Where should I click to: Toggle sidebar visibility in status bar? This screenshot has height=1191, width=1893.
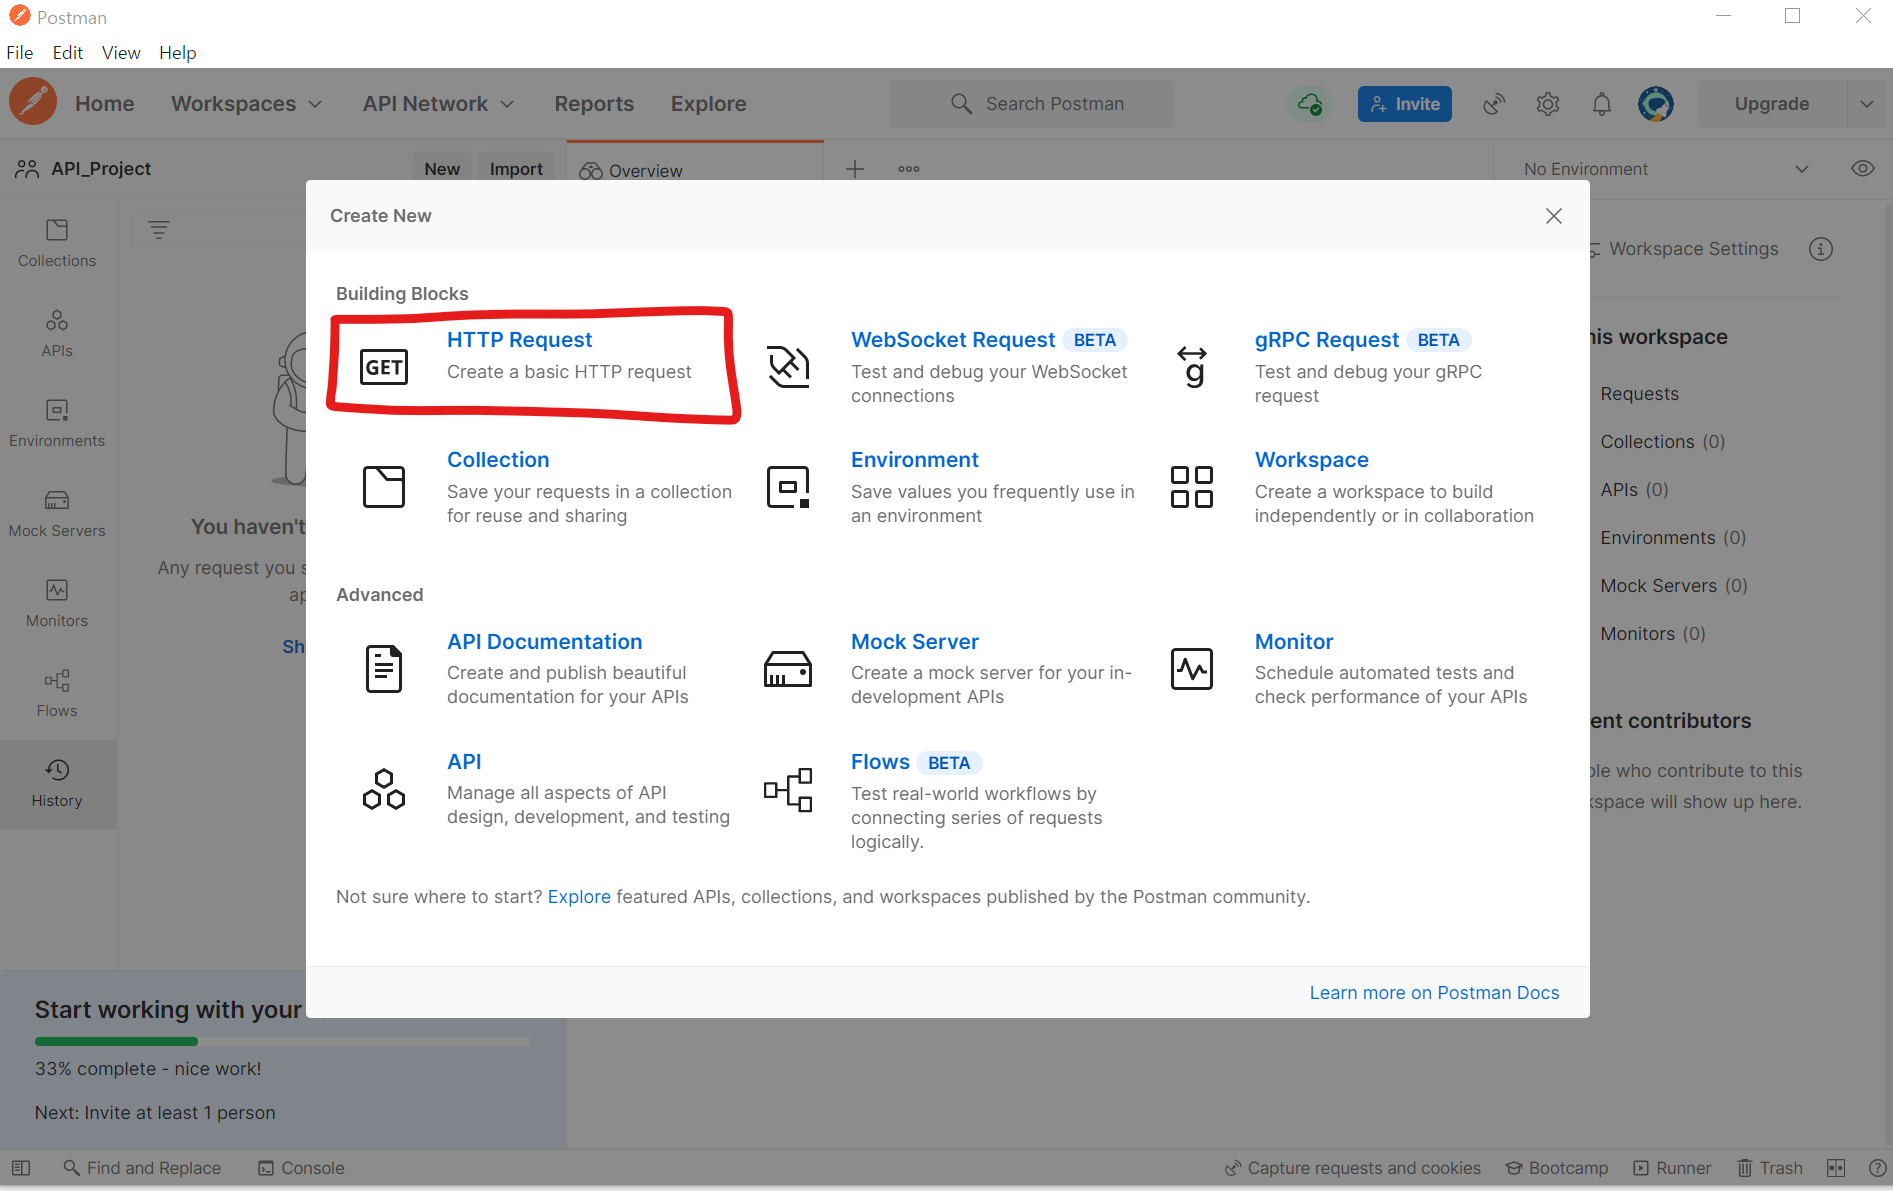point(21,1168)
